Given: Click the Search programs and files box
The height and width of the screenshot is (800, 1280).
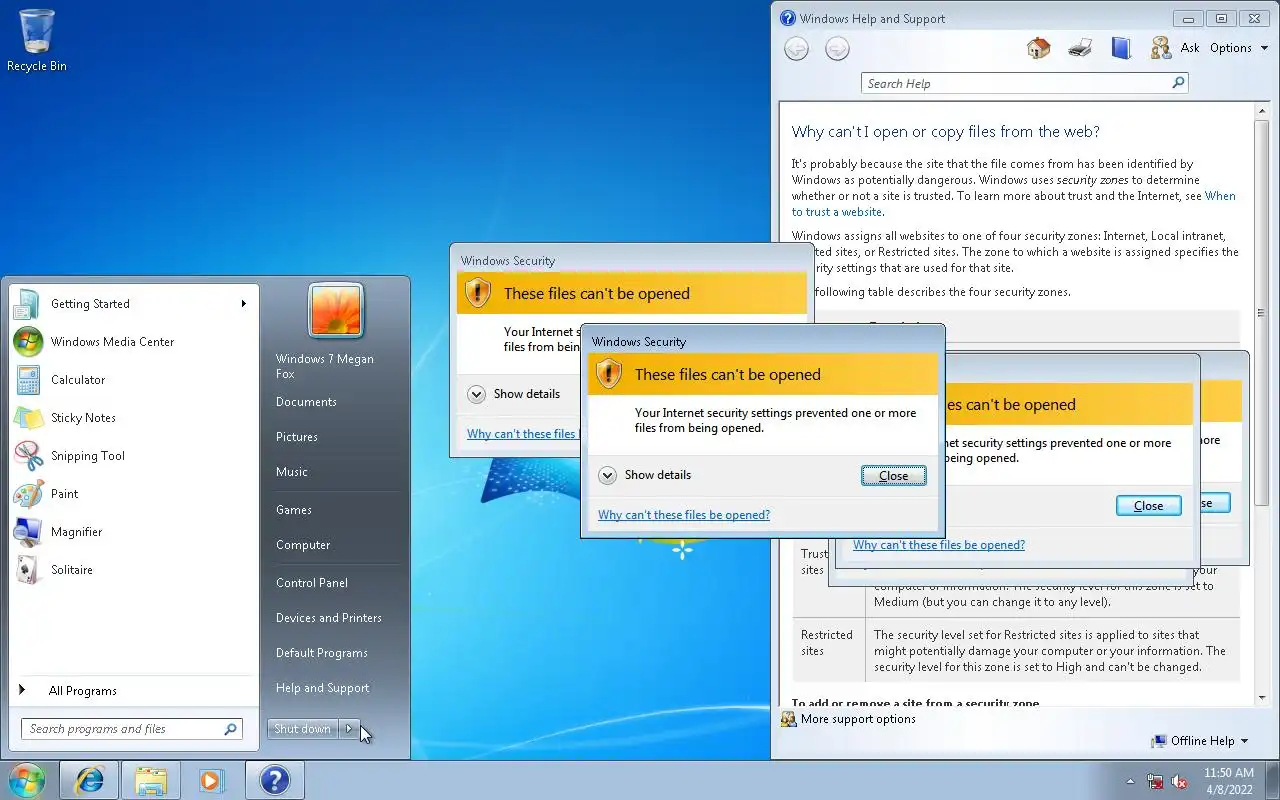Looking at the screenshot, I should [x=131, y=729].
